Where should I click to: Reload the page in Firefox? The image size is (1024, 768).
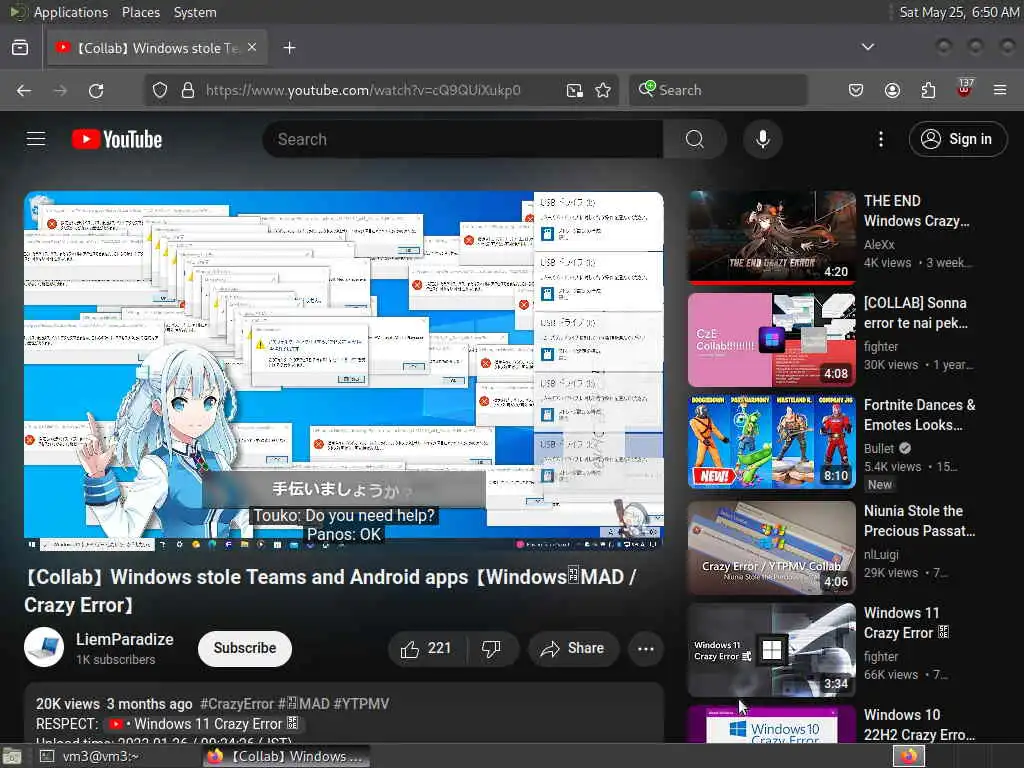[96, 90]
